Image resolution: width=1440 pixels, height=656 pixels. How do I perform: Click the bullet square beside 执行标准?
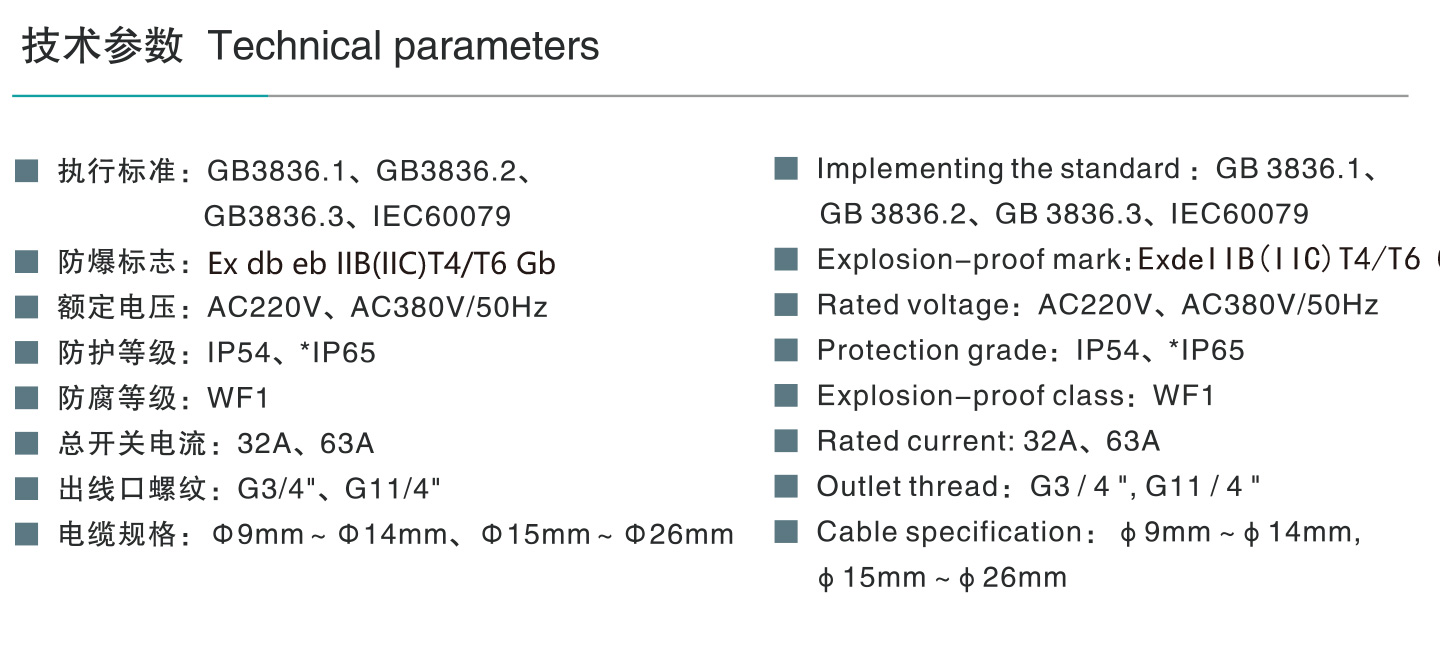(x=26, y=171)
